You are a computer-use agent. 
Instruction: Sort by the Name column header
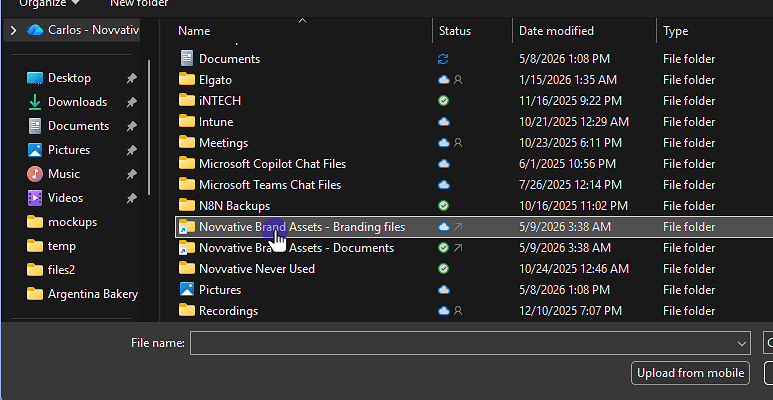194,31
